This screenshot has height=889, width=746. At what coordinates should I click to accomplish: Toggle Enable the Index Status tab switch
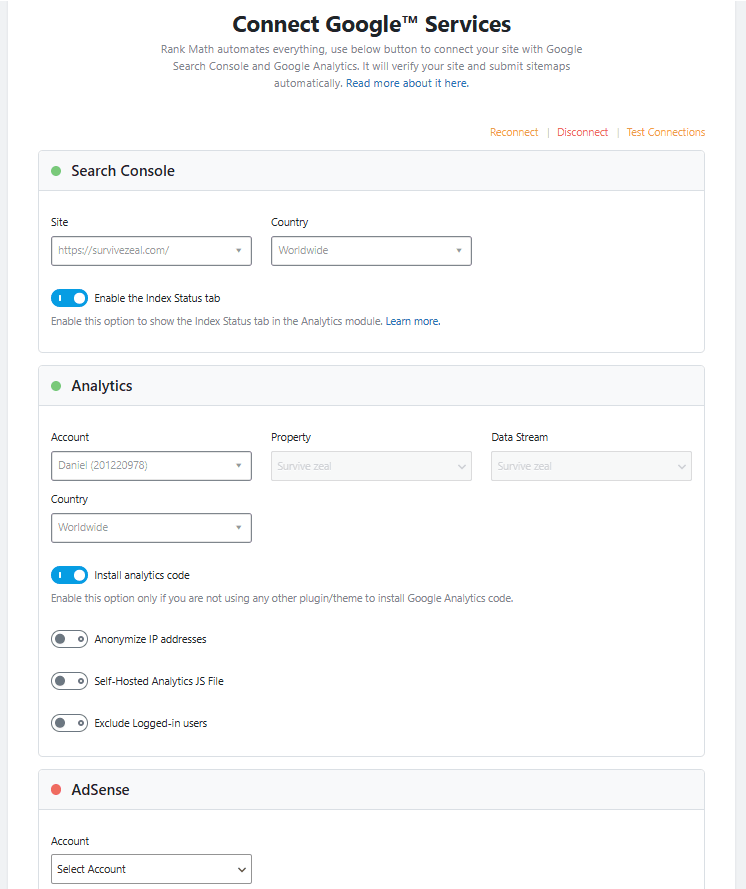click(x=69, y=298)
